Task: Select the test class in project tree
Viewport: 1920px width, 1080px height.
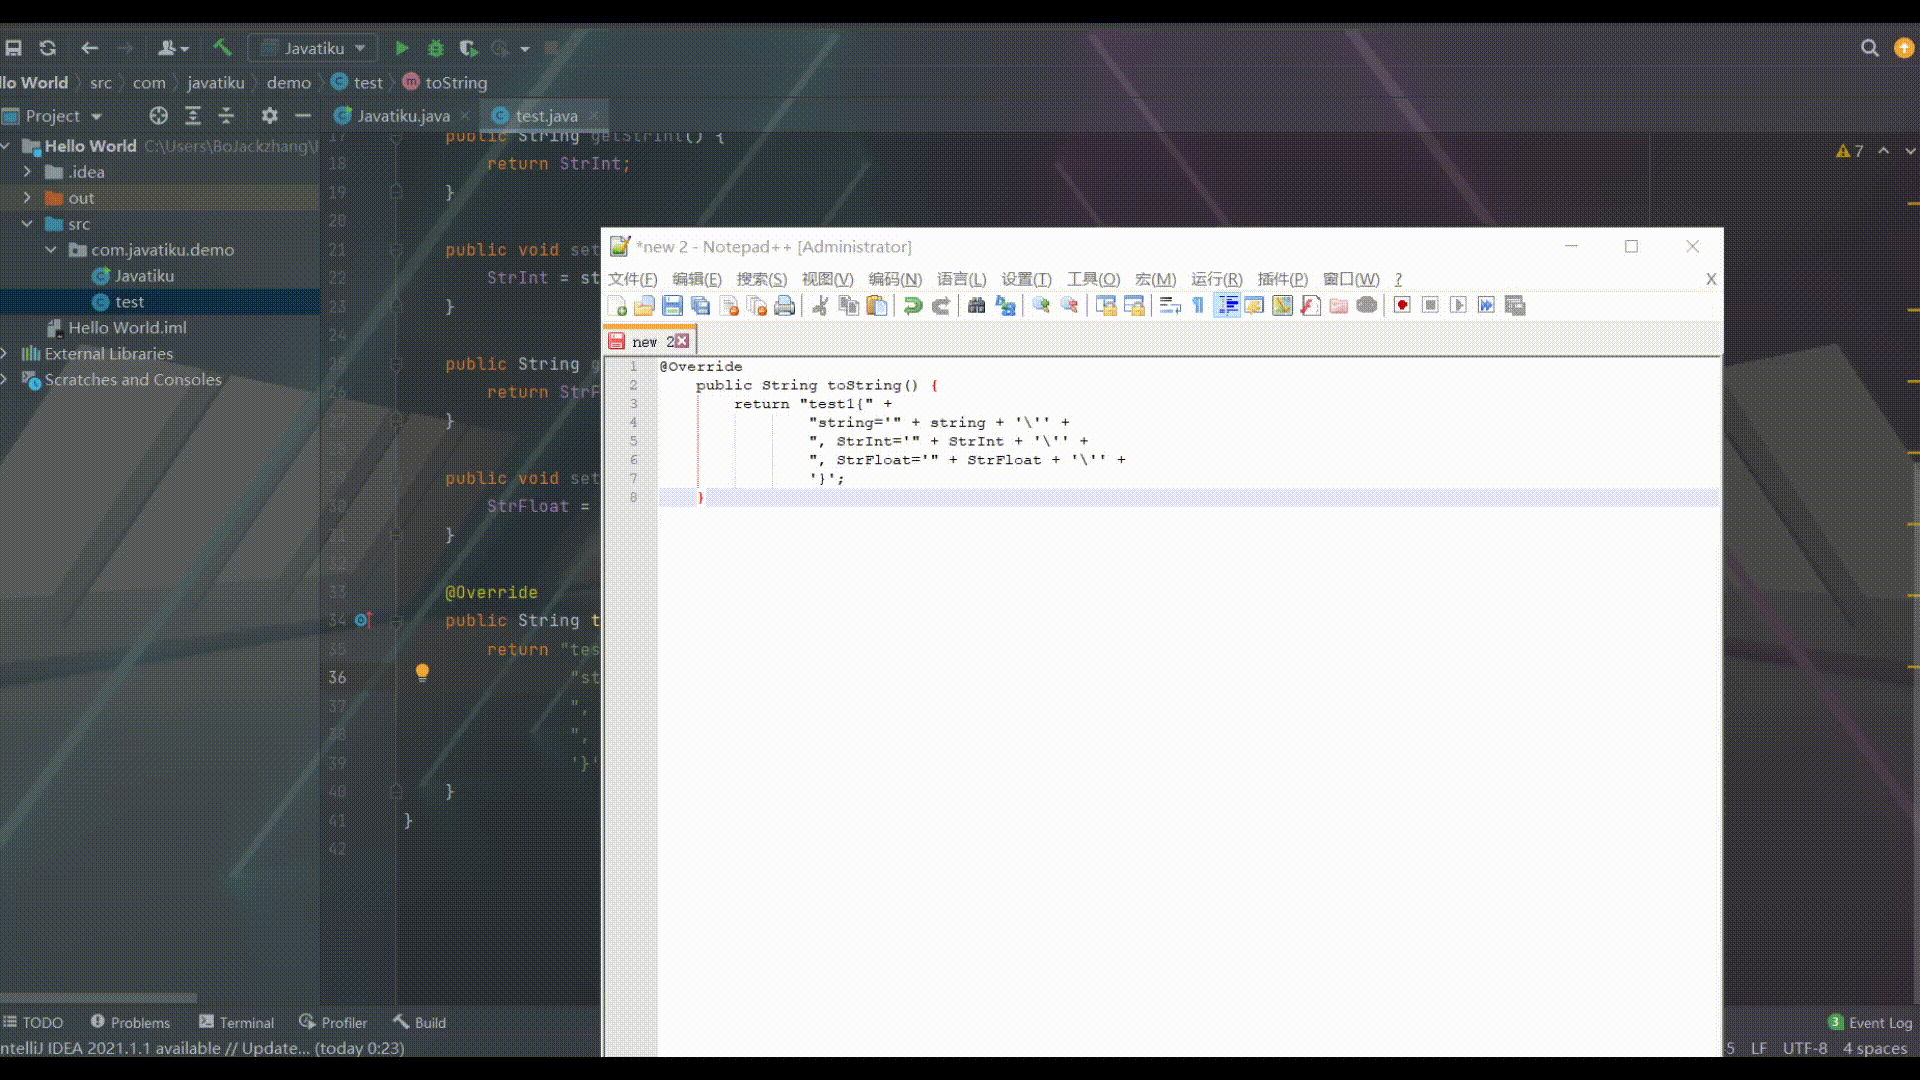Action: (x=129, y=302)
